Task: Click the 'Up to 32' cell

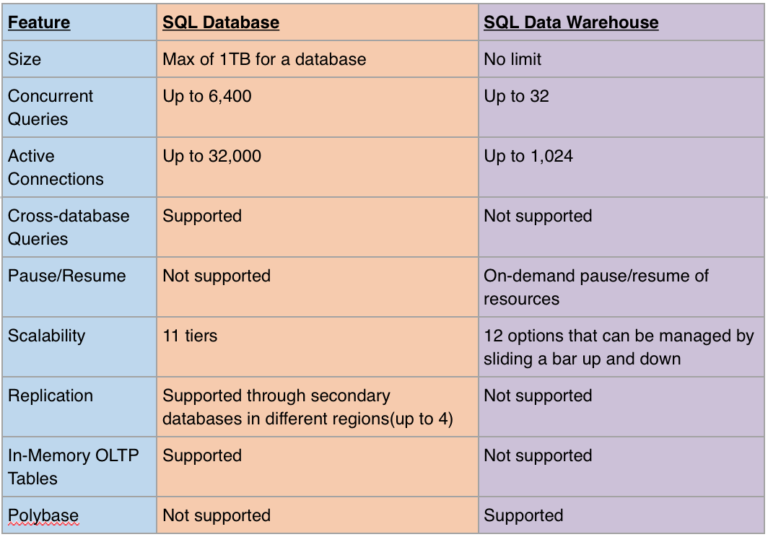Action: (x=621, y=107)
